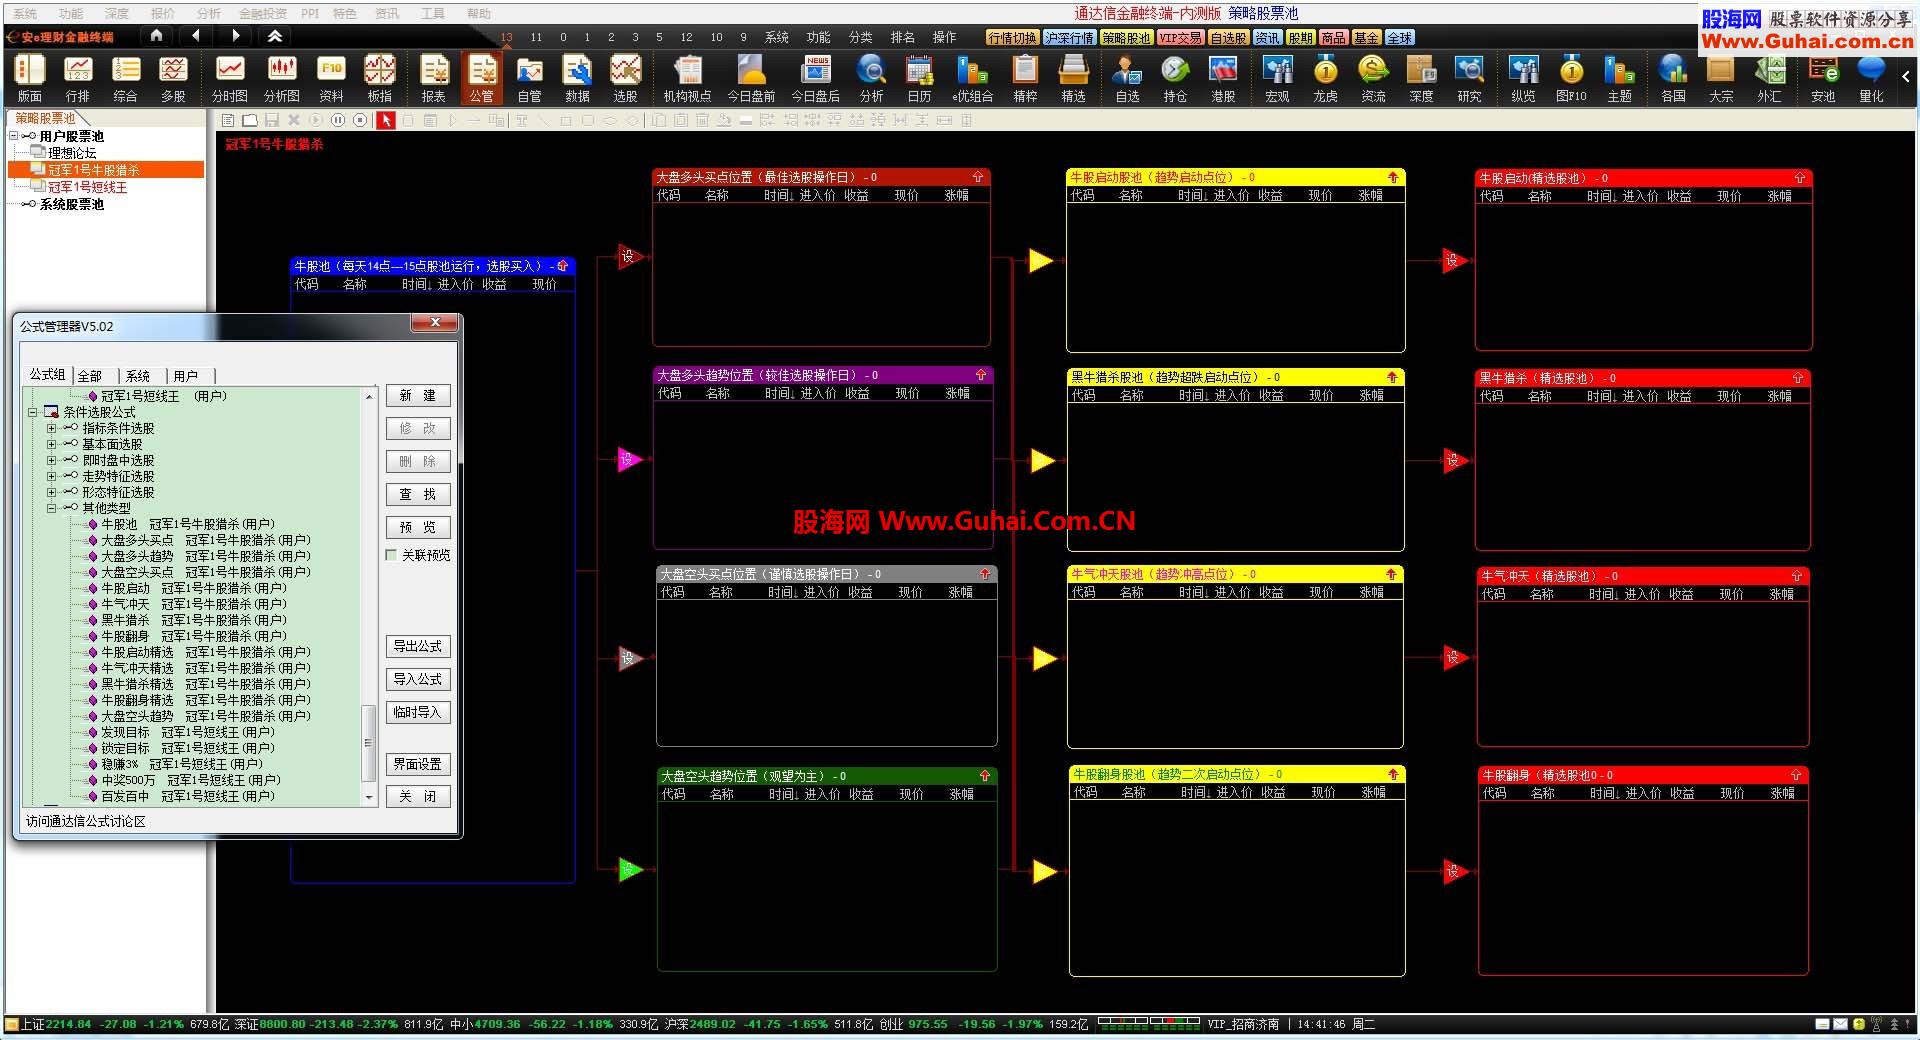This screenshot has width=1920, height=1040.
Task: Collapse the 条件选股公式 tree node
Action: [x=32, y=412]
